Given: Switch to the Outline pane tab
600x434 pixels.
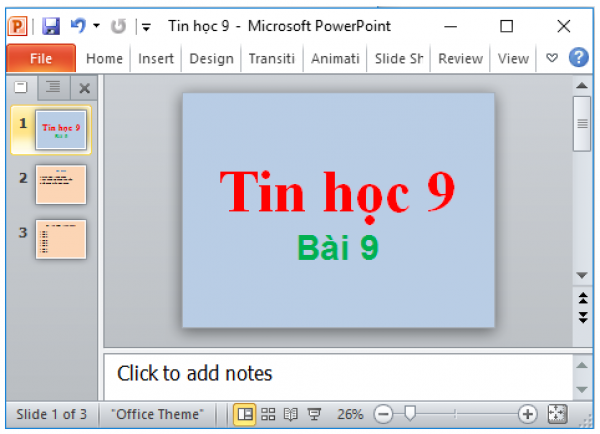Looking at the screenshot, I should 53,88.
